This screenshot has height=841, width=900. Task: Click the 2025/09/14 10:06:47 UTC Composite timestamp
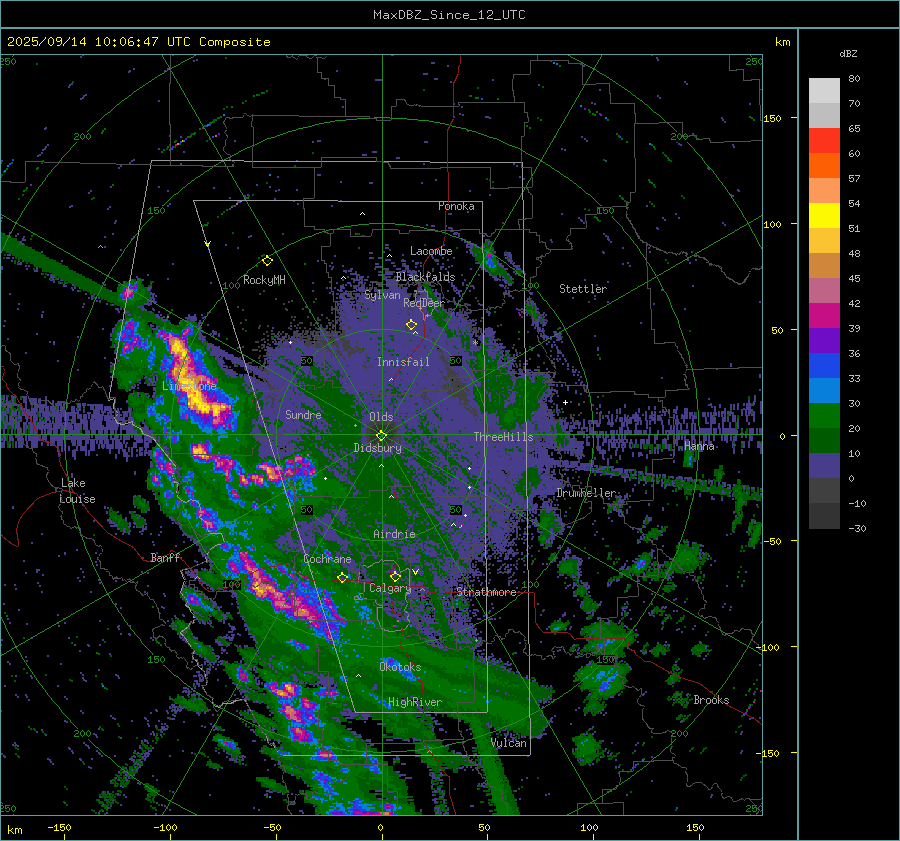click(138, 42)
